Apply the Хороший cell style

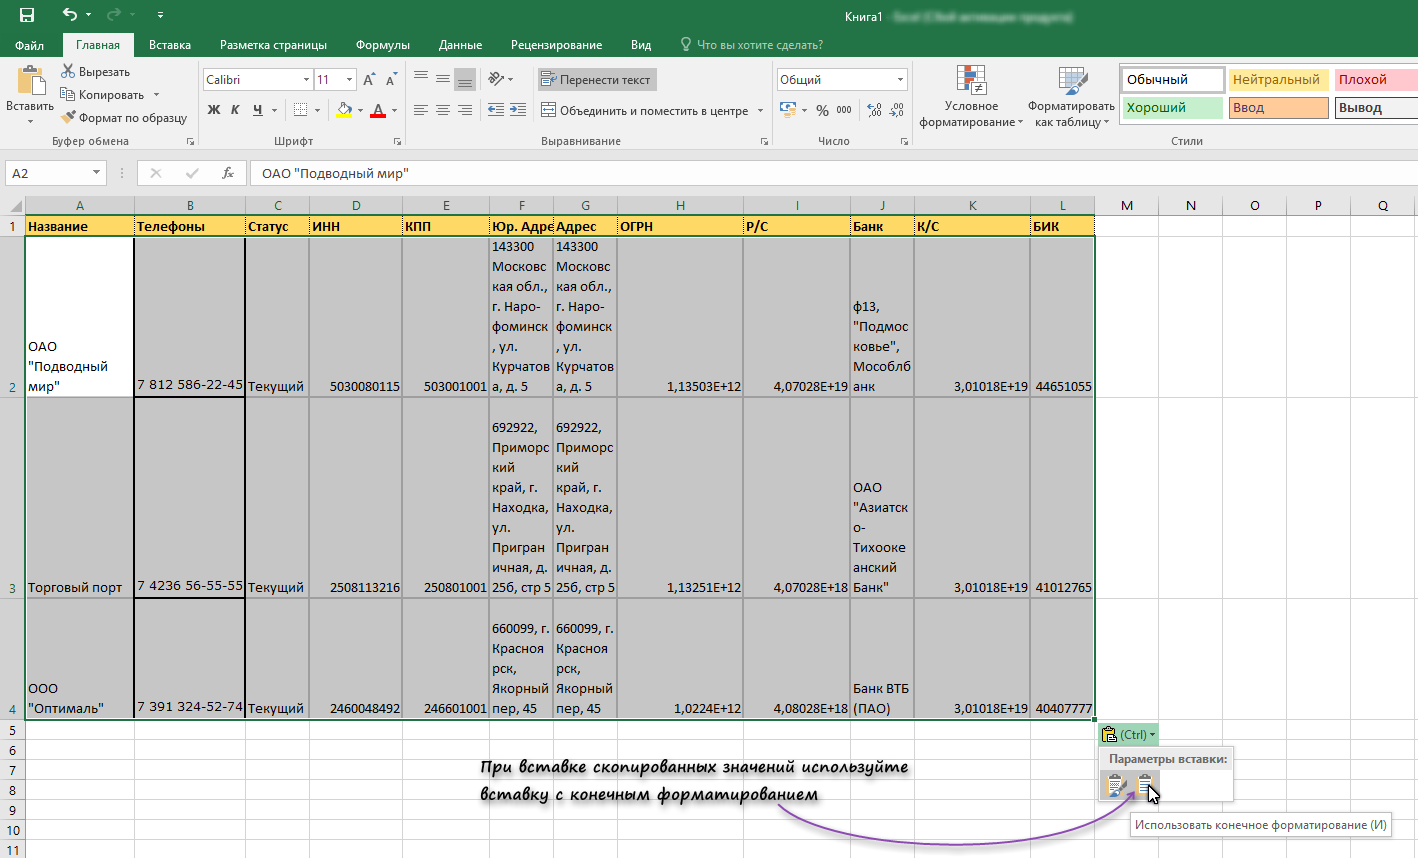(x=1172, y=108)
